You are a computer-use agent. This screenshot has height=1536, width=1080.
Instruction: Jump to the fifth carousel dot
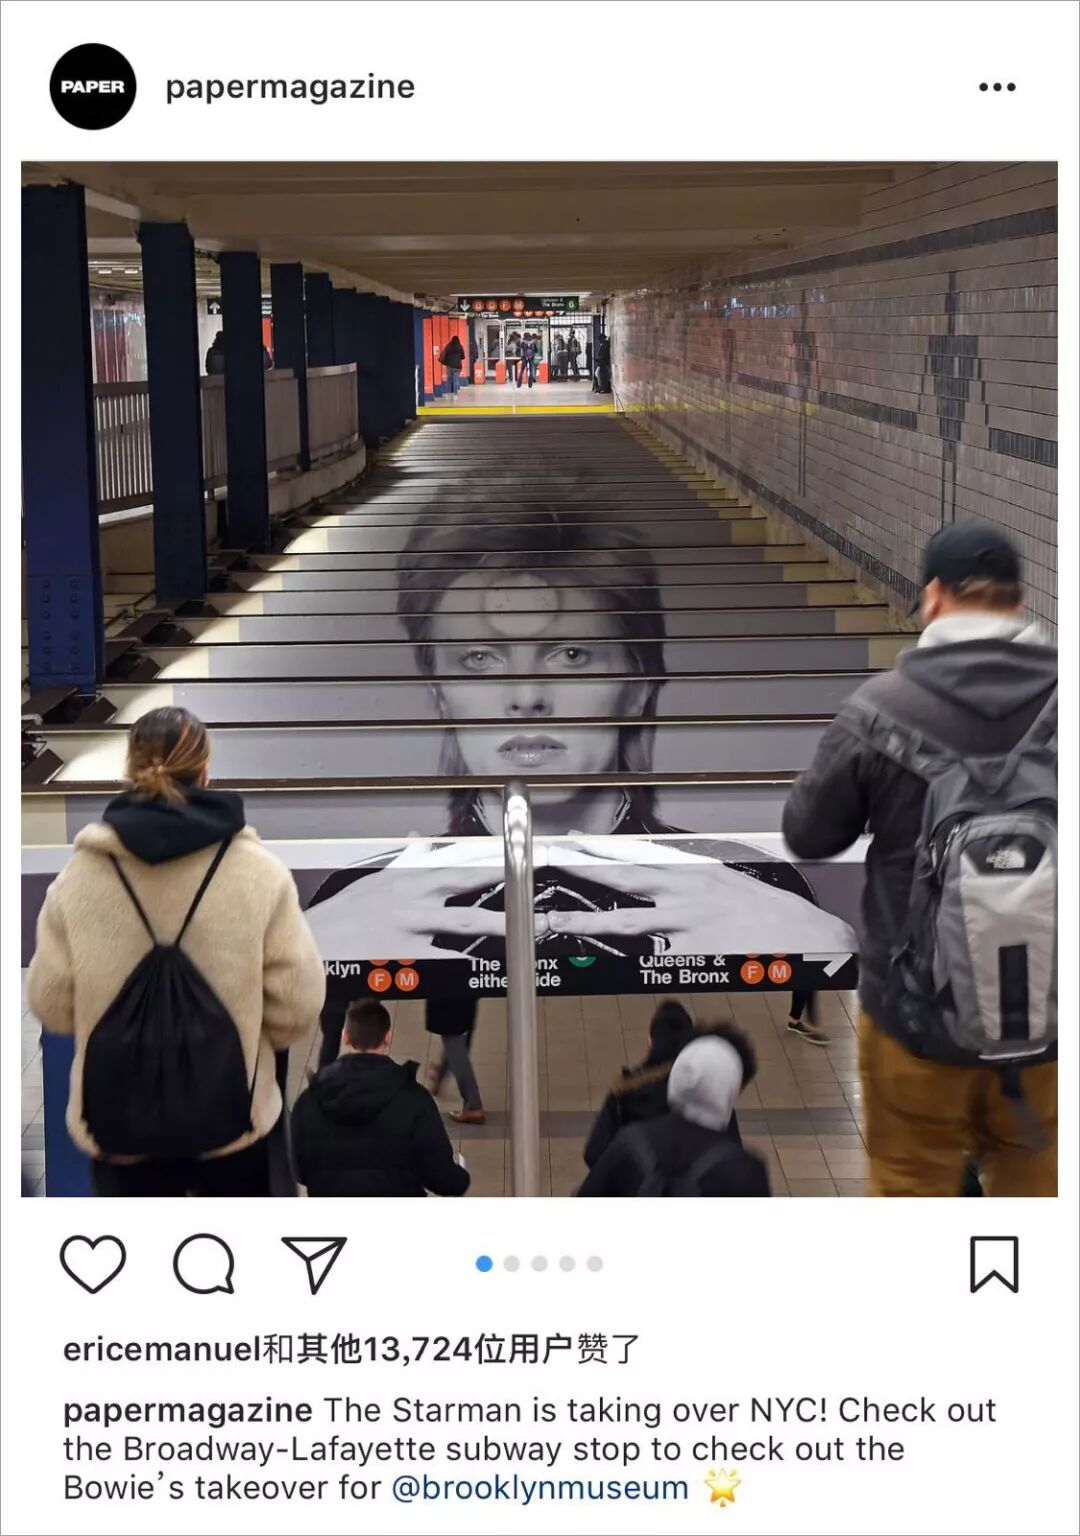click(x=595, y=1264)
